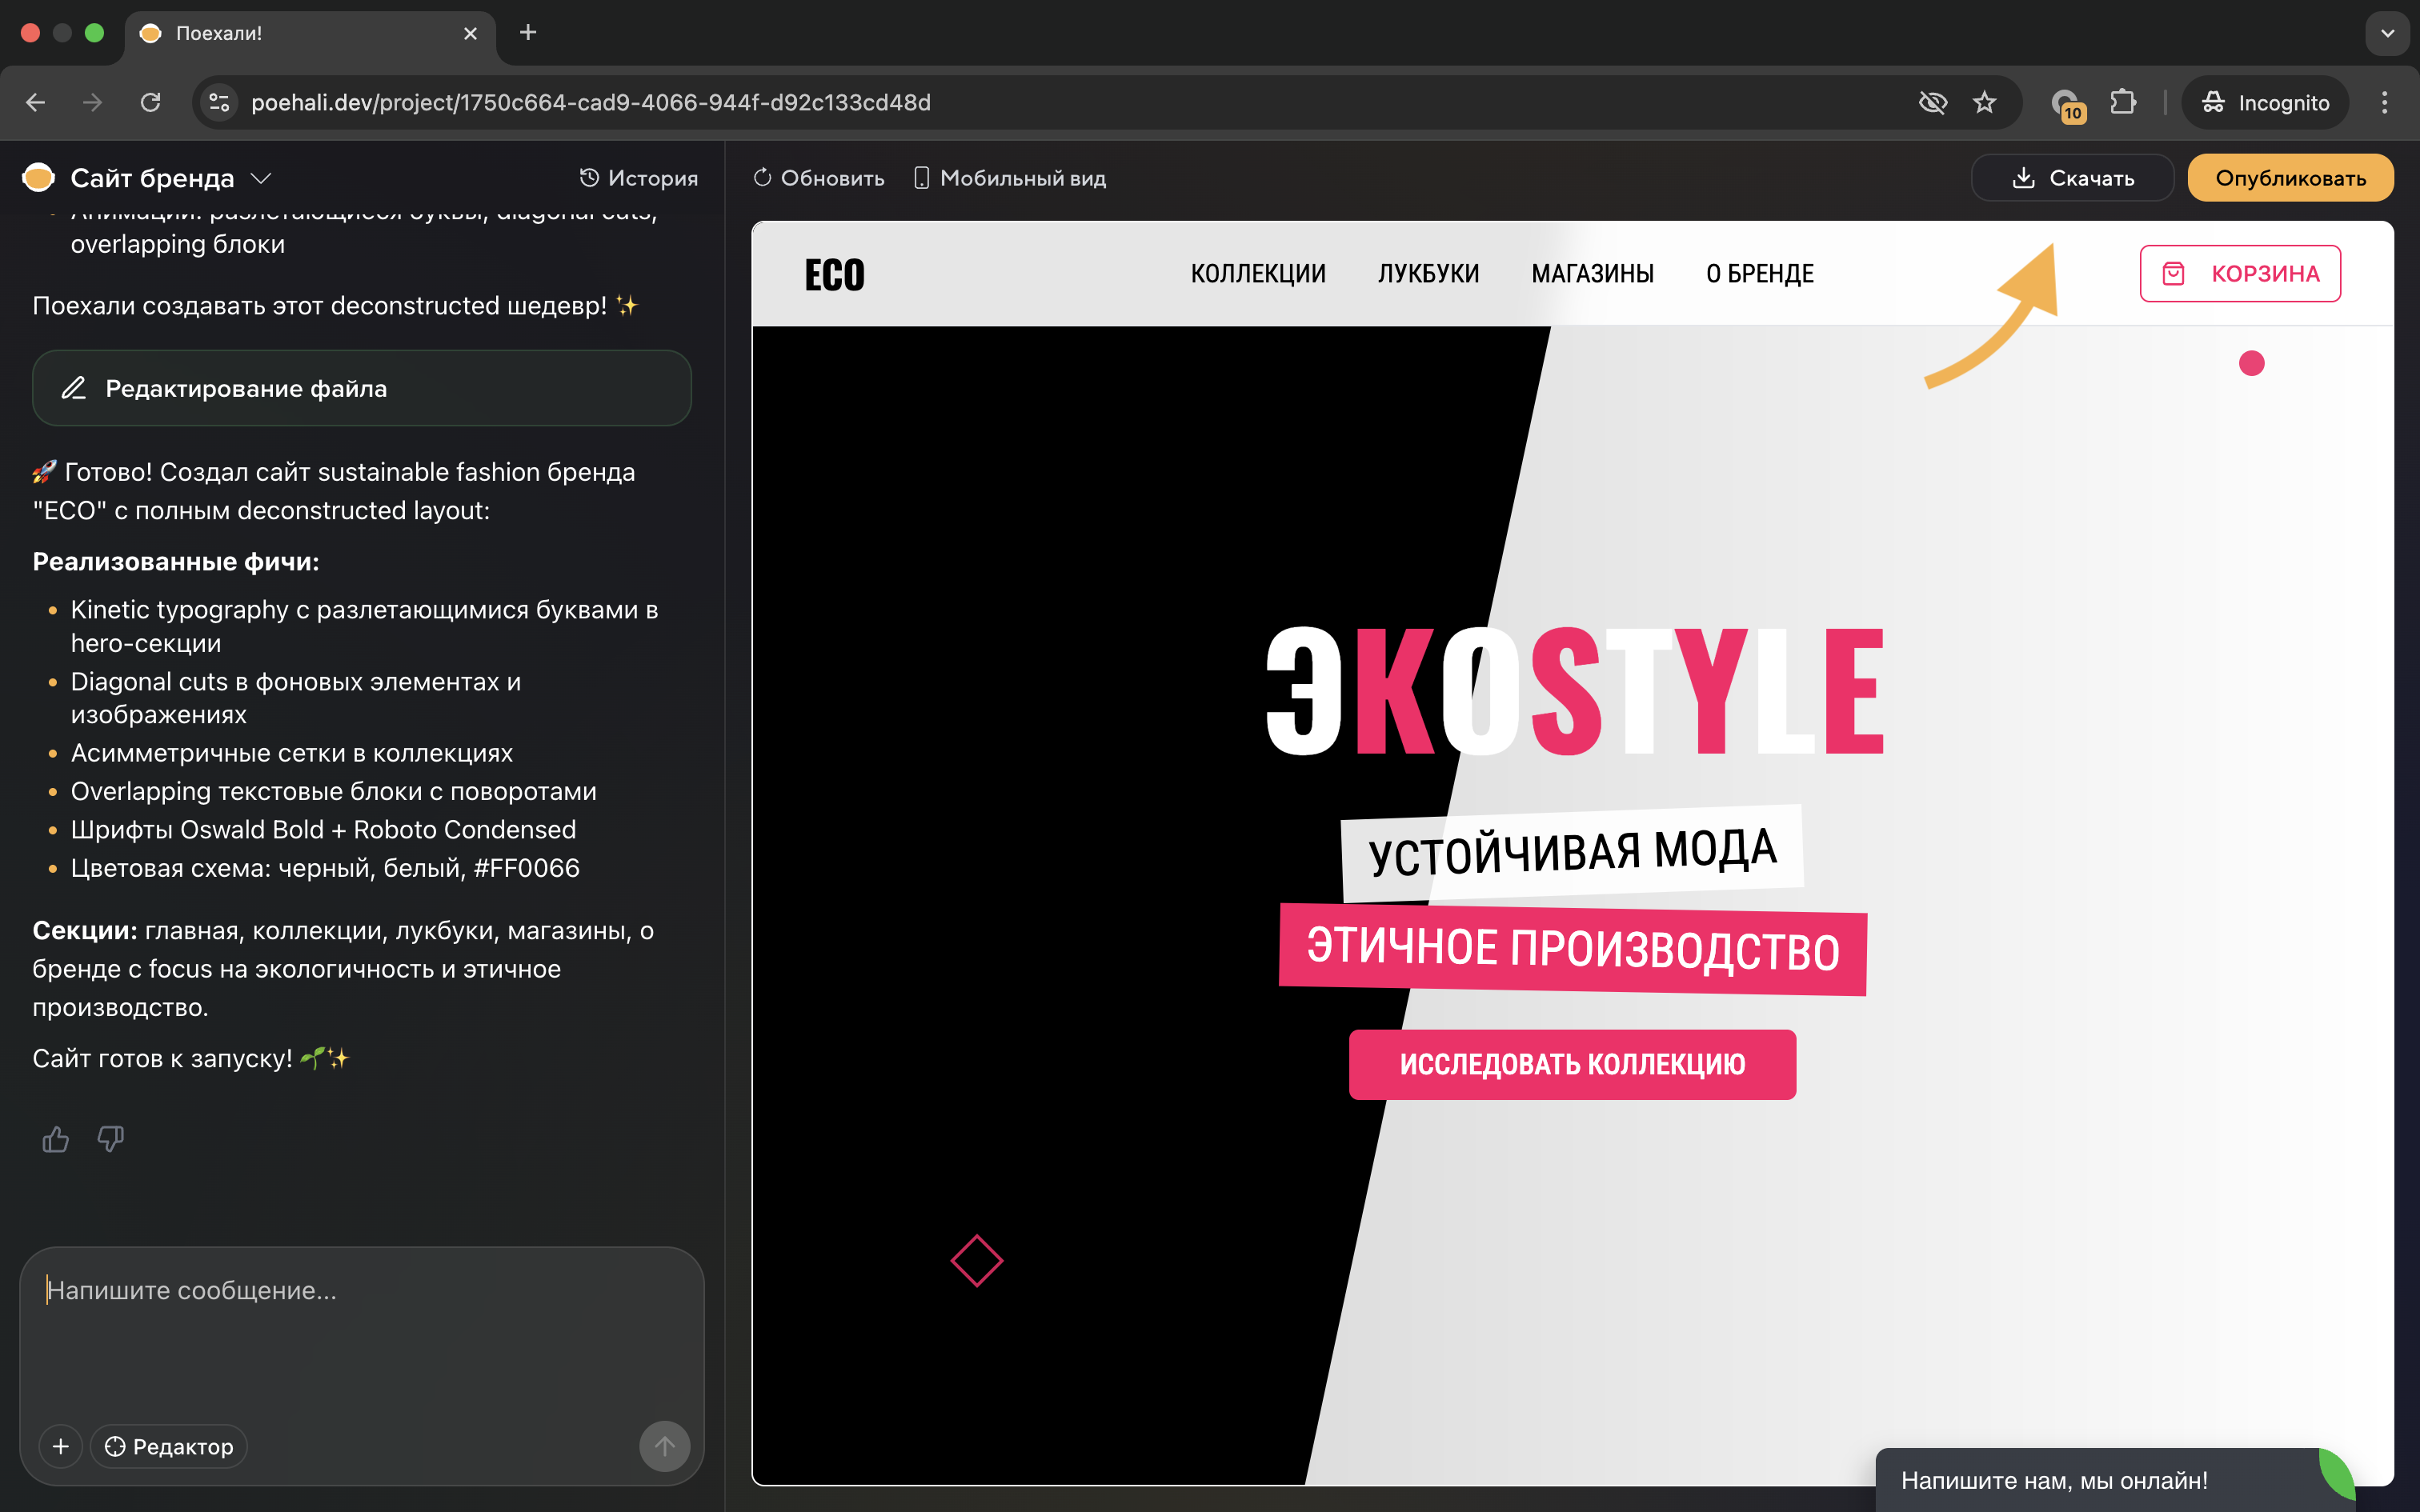Open О БРЕНДЕ in the site navigation
Viewport: 2420px width, 1512px height.
pos(1760,273)
